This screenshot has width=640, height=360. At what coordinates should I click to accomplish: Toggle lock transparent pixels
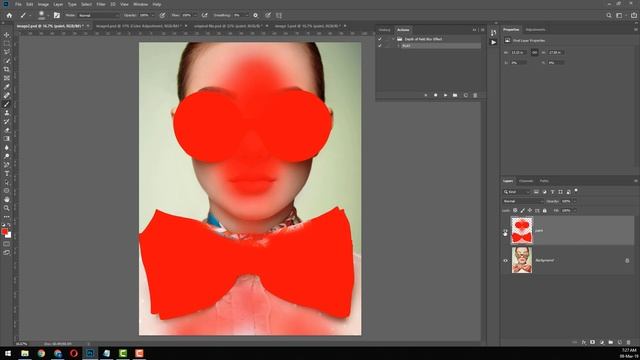515,211
